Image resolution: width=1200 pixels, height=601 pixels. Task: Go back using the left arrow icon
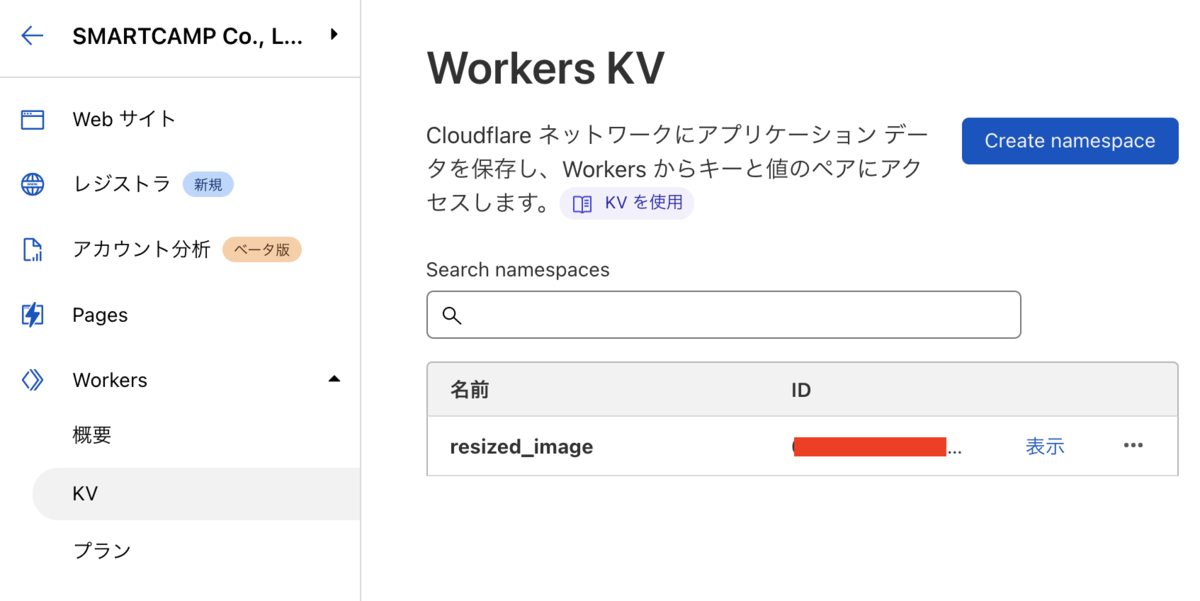click(x=32, y=36)
